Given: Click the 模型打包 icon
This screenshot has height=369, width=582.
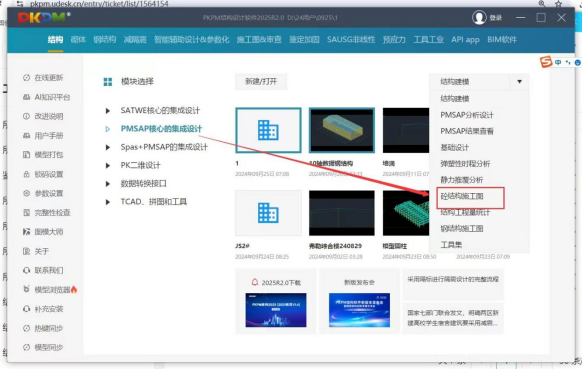Looking at the screenshot, I should [26, 154].
